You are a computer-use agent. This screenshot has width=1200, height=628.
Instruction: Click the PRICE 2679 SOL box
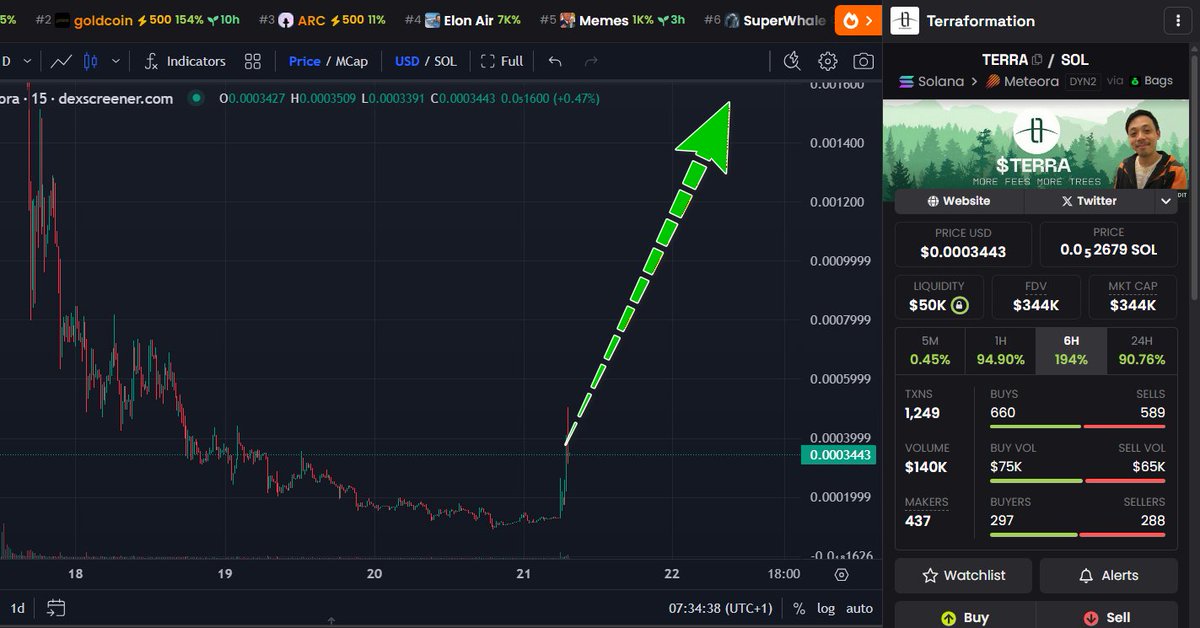click(1108, 244)
